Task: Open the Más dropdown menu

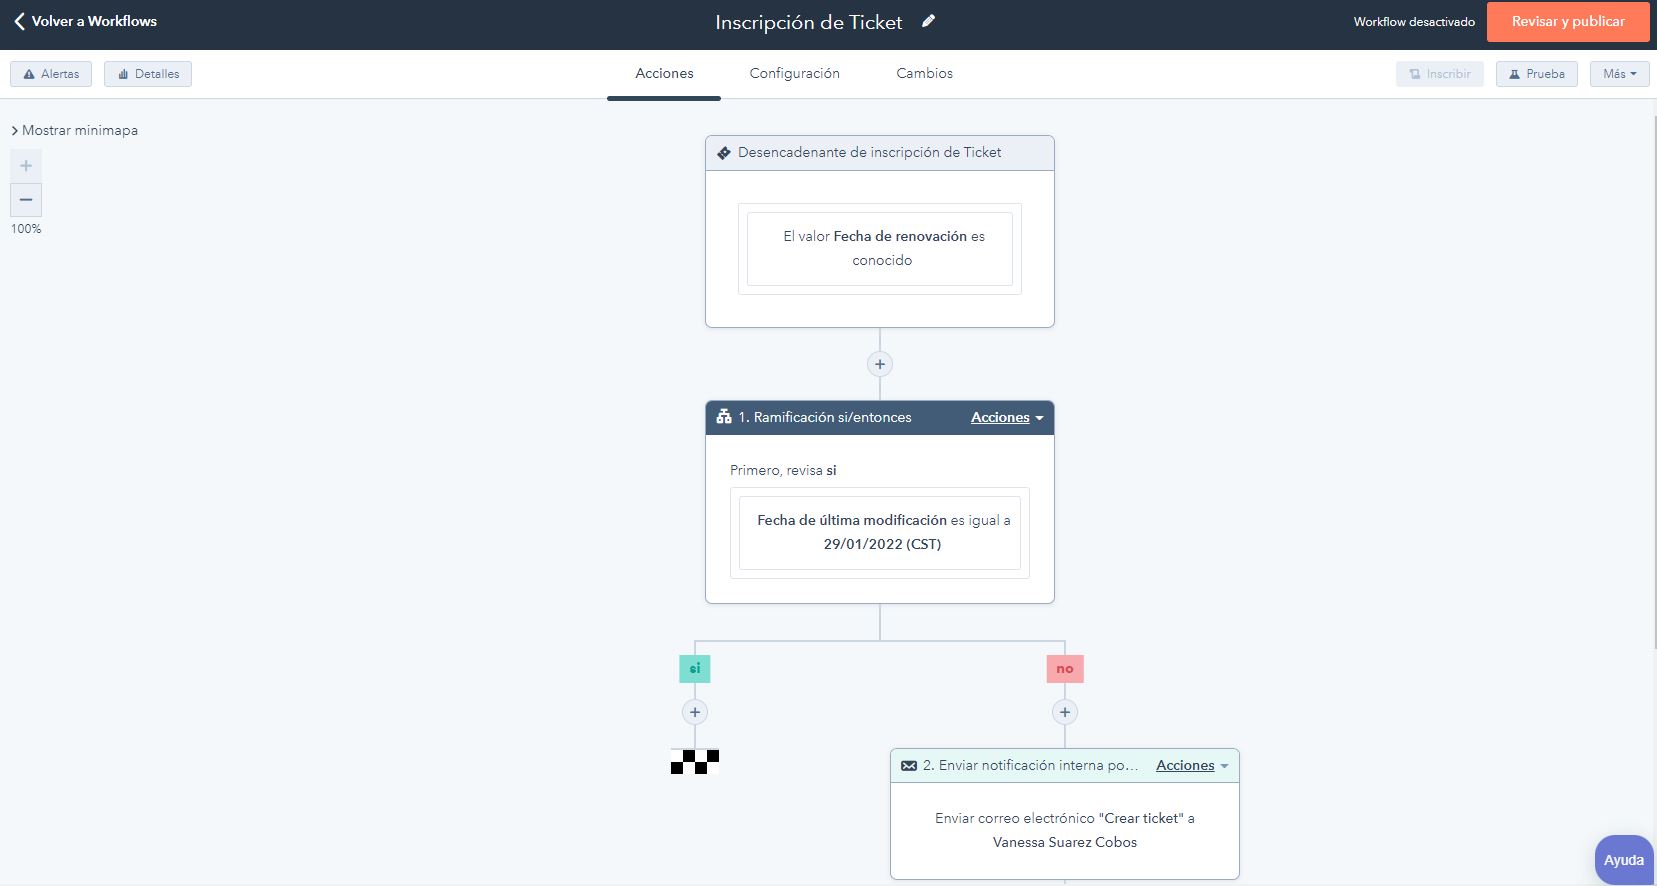Action: 1620,74
